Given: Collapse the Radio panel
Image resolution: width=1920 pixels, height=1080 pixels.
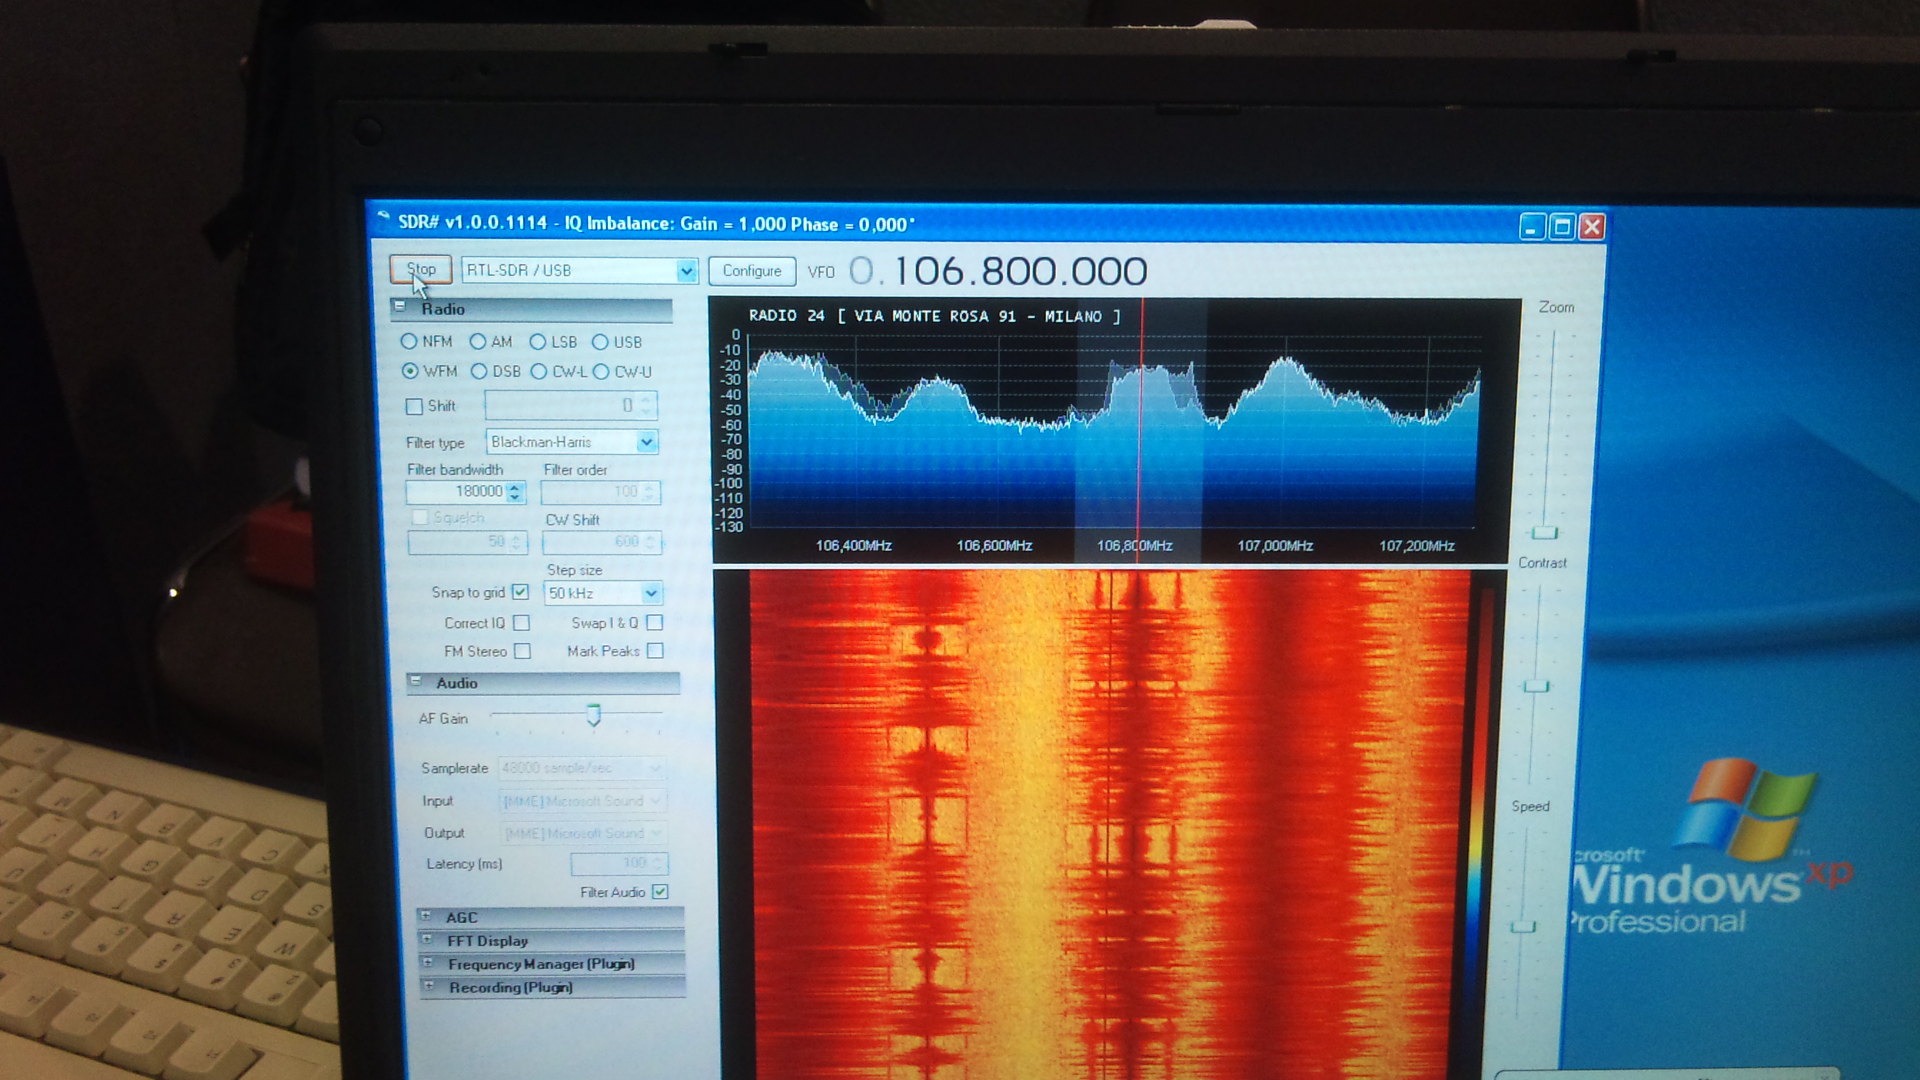Looking at the screenshot, I should (x=400, y=307).
